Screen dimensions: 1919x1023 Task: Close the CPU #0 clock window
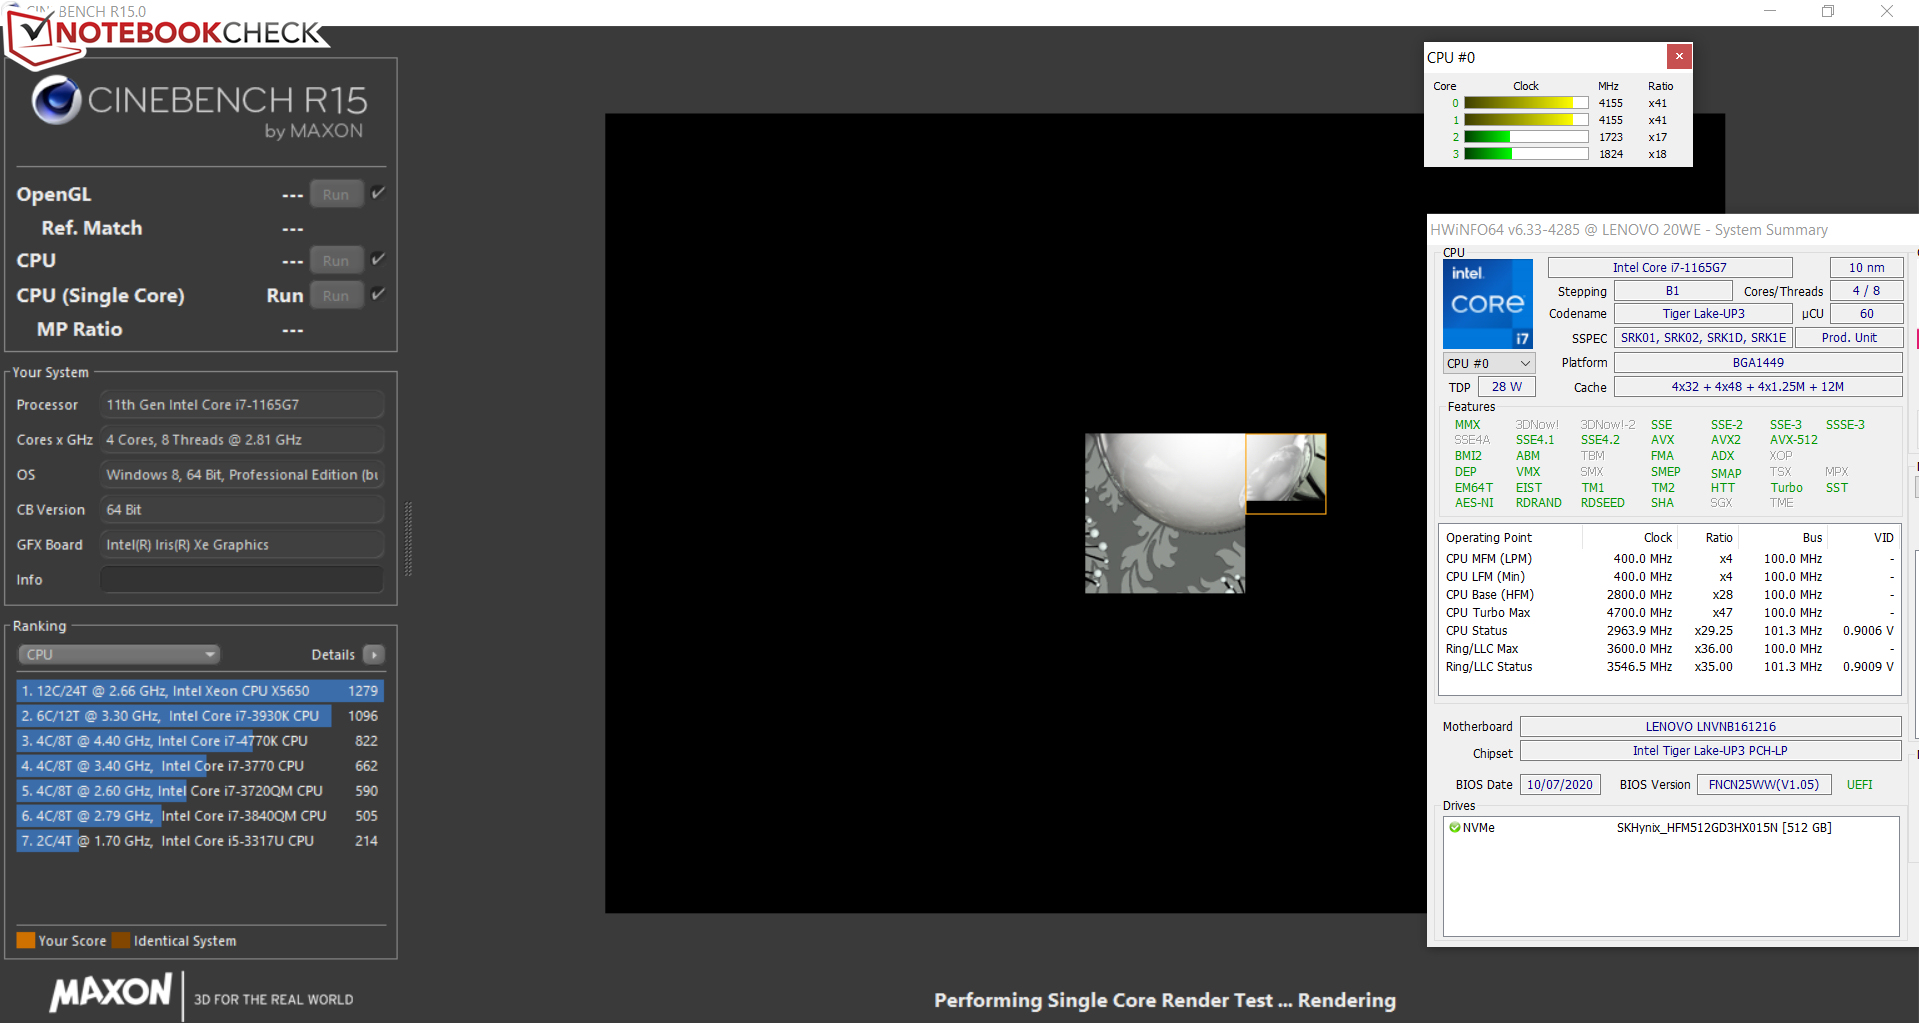click(1679, 57)
